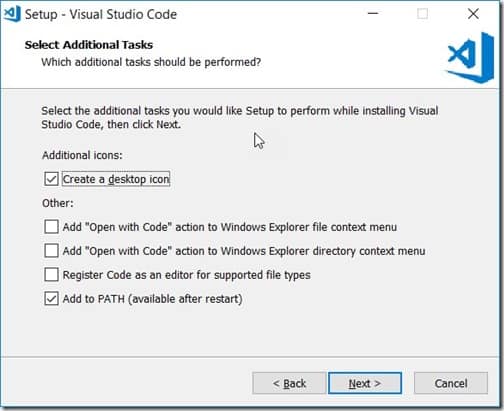Enable Open with Code for directory context menu
504x411 pixels.
click(51, 251)
